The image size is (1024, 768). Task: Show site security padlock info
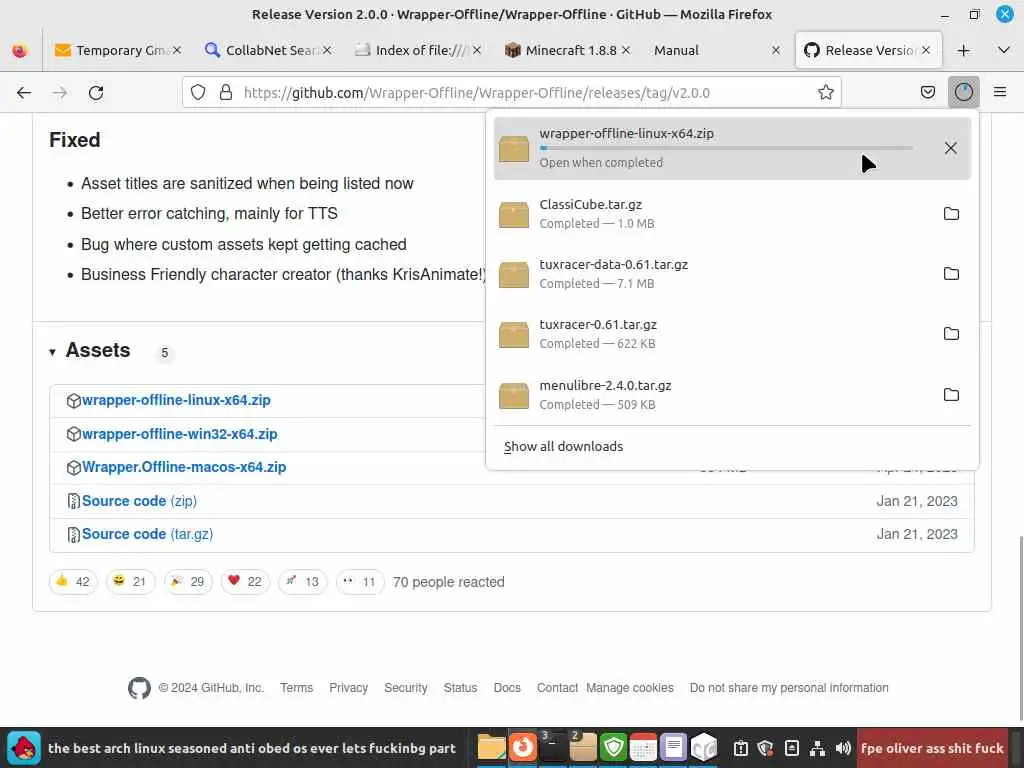pyautogui.click(x=226, y=93)
